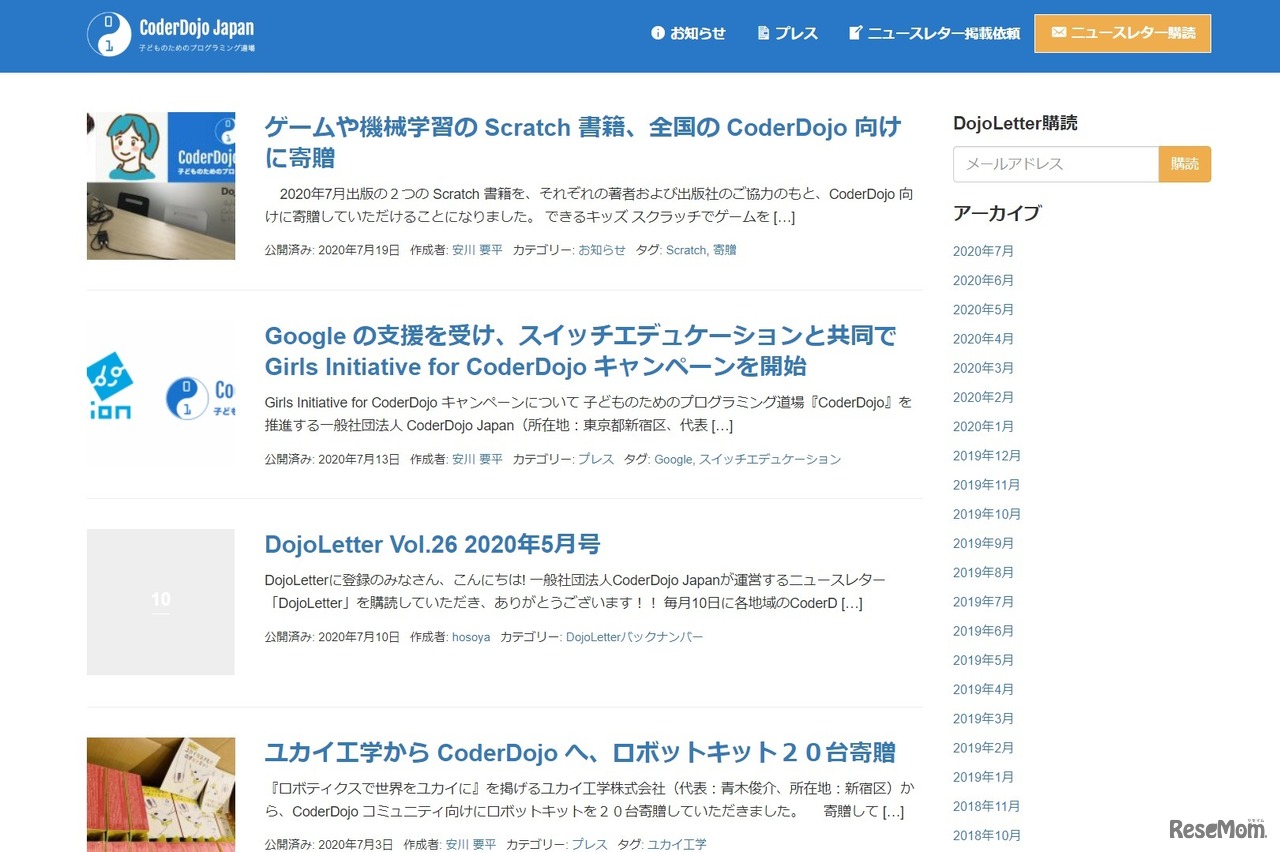
Task: Open ニュースレター掲載依頼 in the navigation bar
Action: [x=943, y=33]
